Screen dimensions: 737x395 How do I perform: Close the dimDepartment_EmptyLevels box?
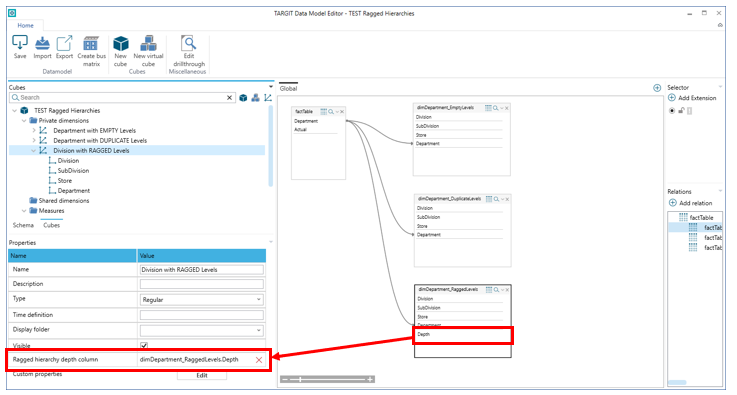pyautogui.click(x=507, y=108)
